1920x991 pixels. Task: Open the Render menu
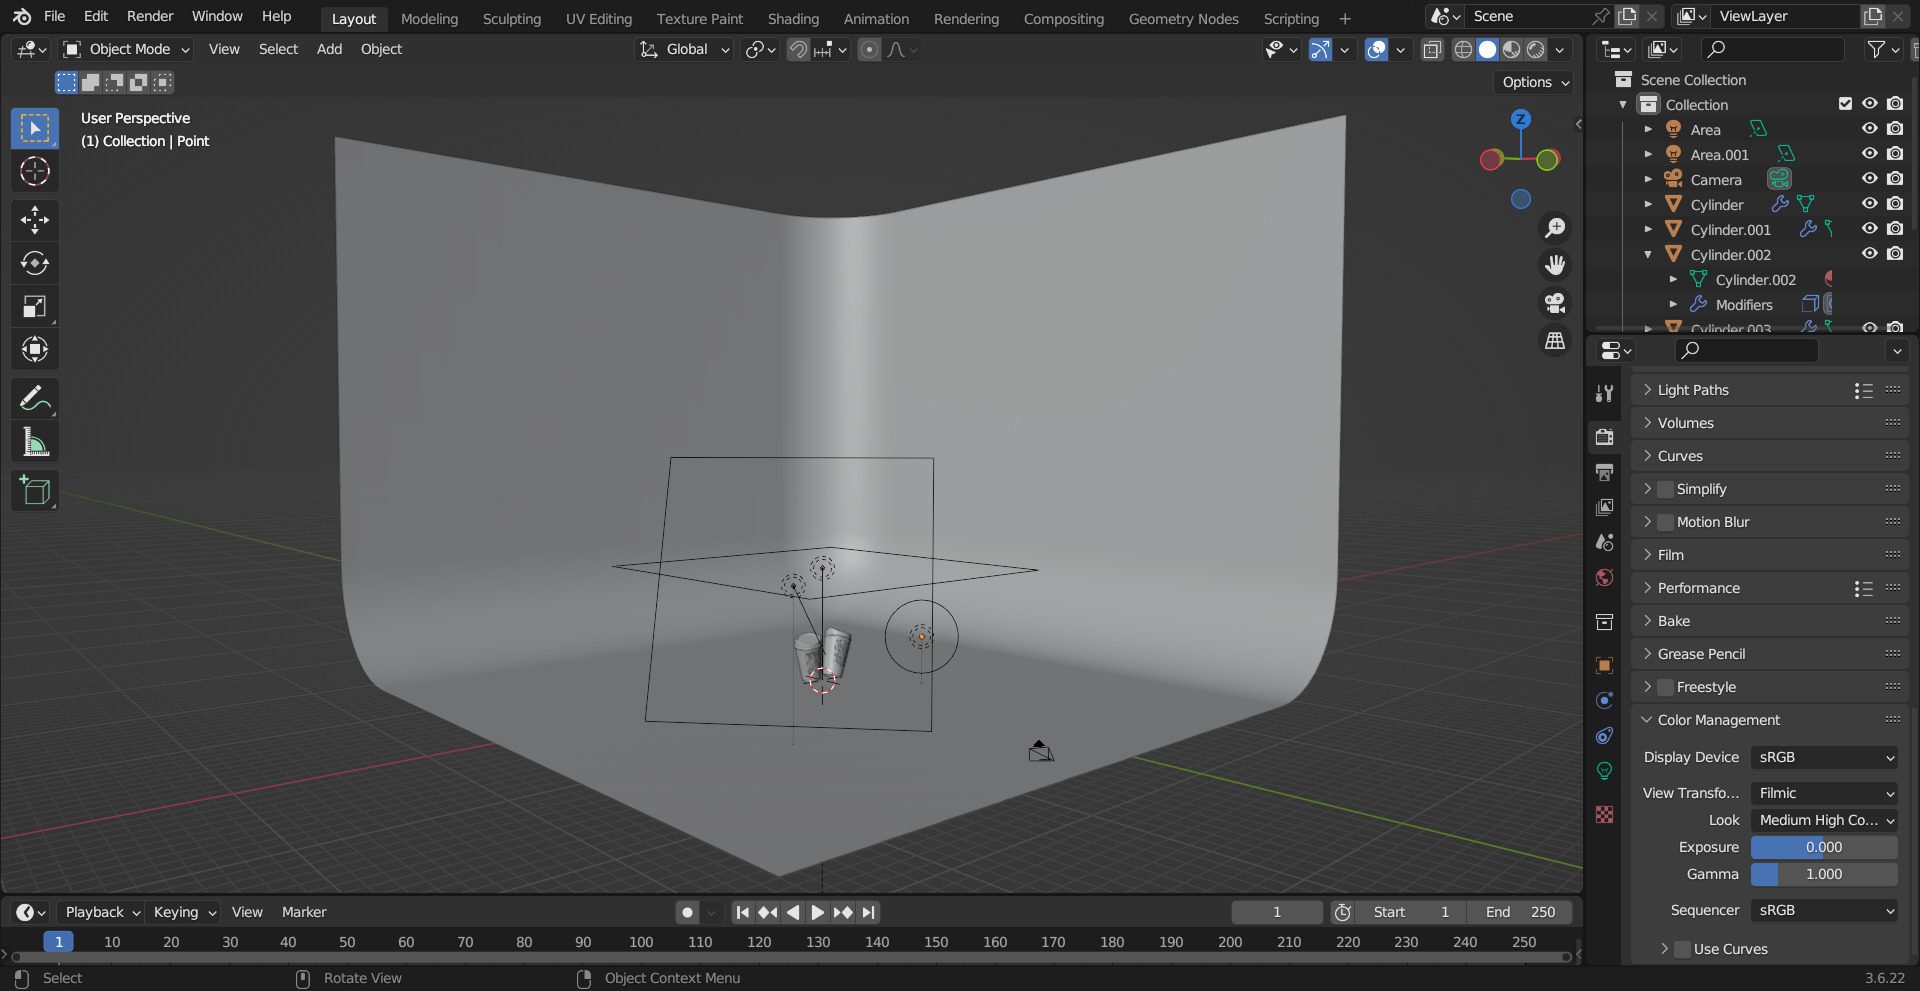coord(150,16)
